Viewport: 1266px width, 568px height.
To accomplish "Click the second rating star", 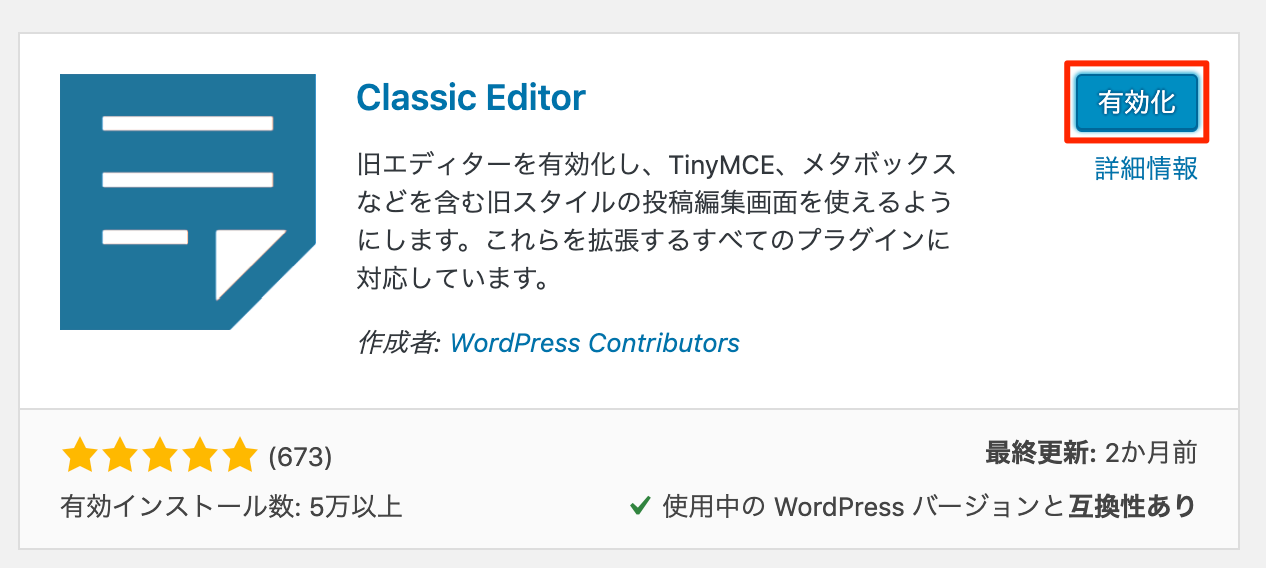I will tap(119, 456).
